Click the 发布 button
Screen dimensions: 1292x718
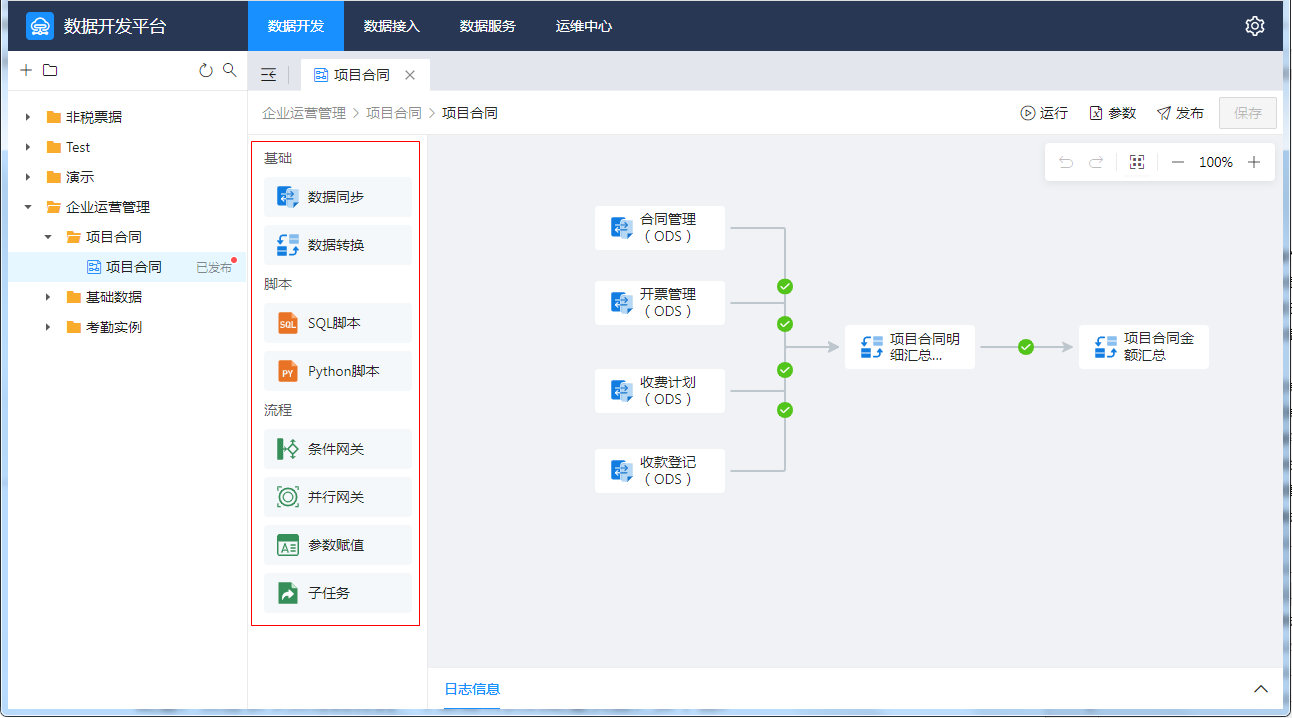pyautogui.click(x=1180, y=113)
